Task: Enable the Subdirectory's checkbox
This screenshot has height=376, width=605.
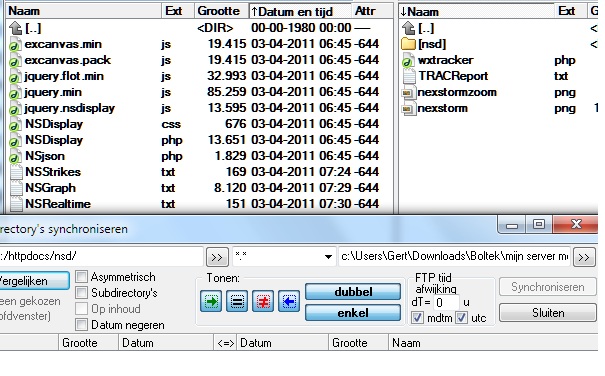Action: tap(81, 293)
